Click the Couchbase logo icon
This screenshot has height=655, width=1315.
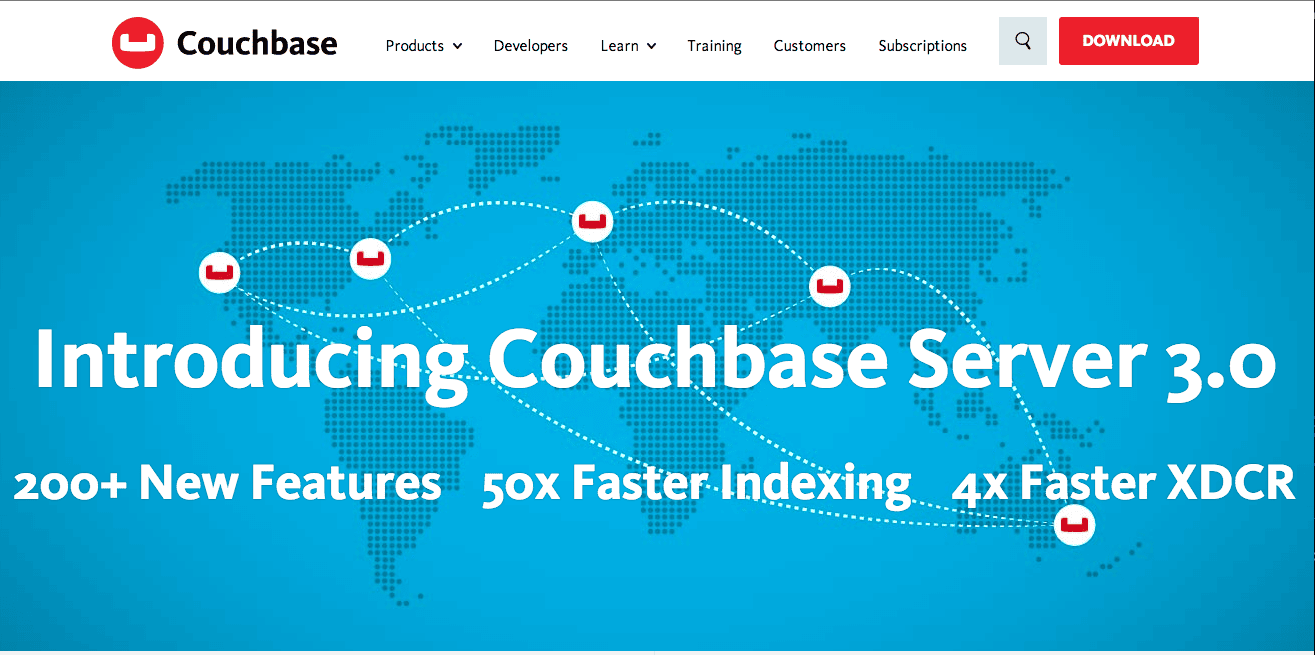[x=138, y=44]
